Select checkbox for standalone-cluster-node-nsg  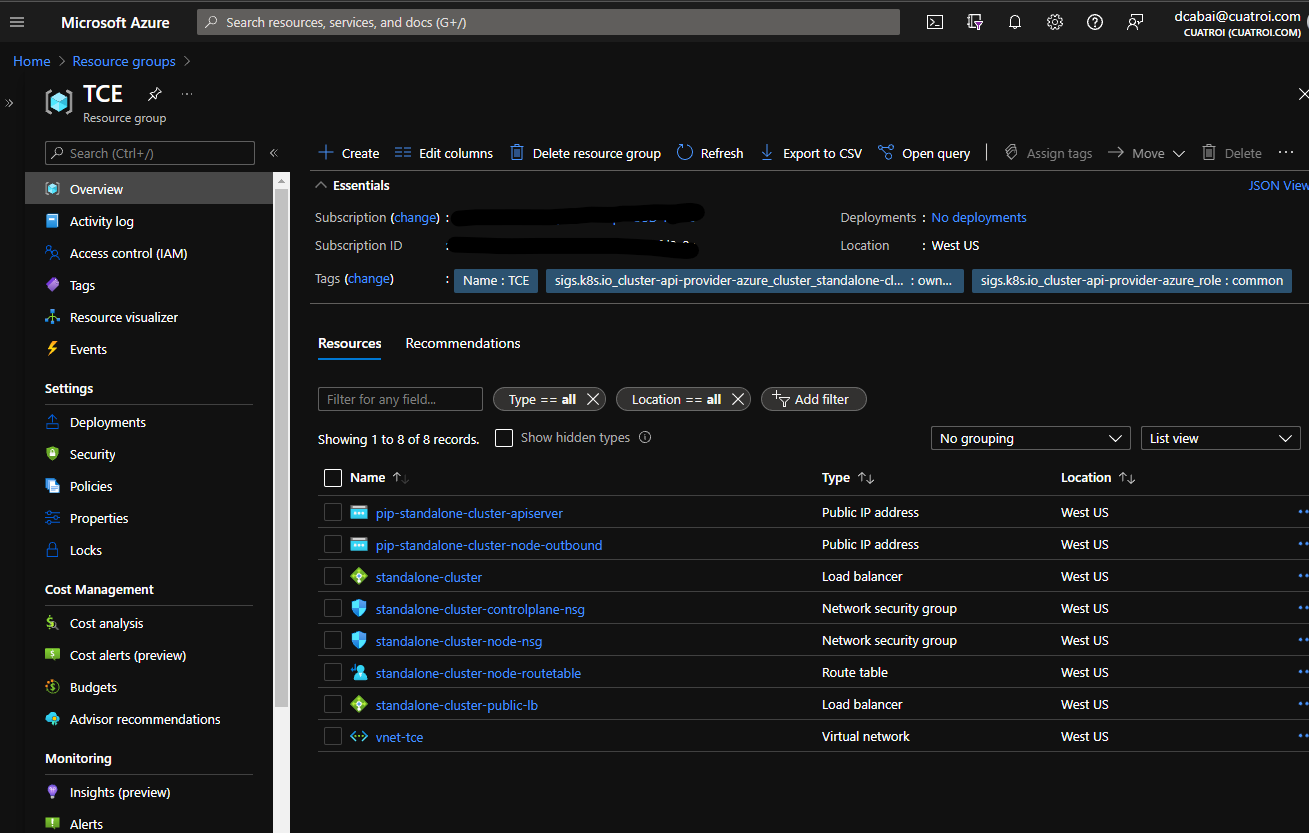point(333,641)
